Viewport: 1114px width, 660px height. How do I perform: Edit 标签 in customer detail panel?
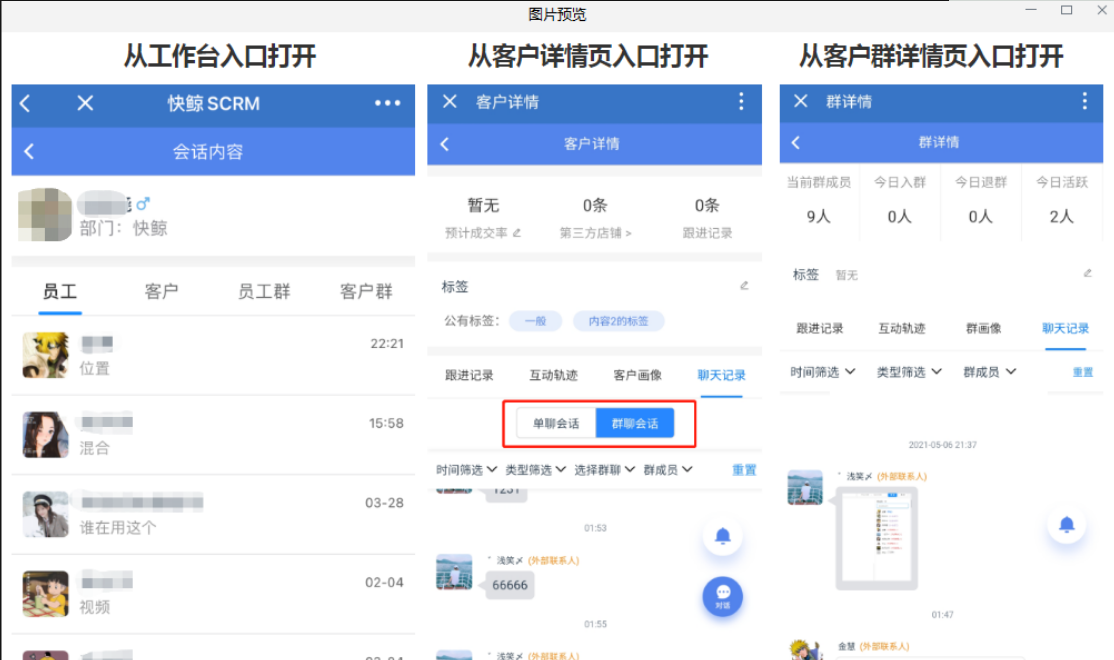pyautogui.click(x=744, y=286)
